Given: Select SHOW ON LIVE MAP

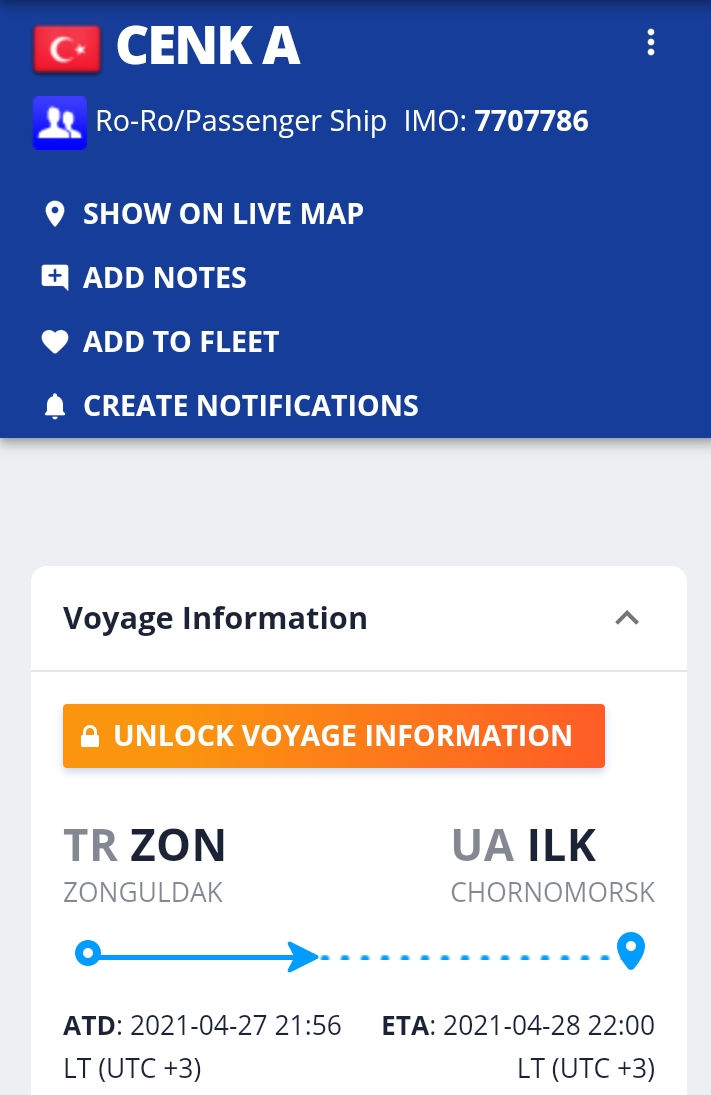Looking at the screenshot, I should pyautogui.click(x=223, y=214).
